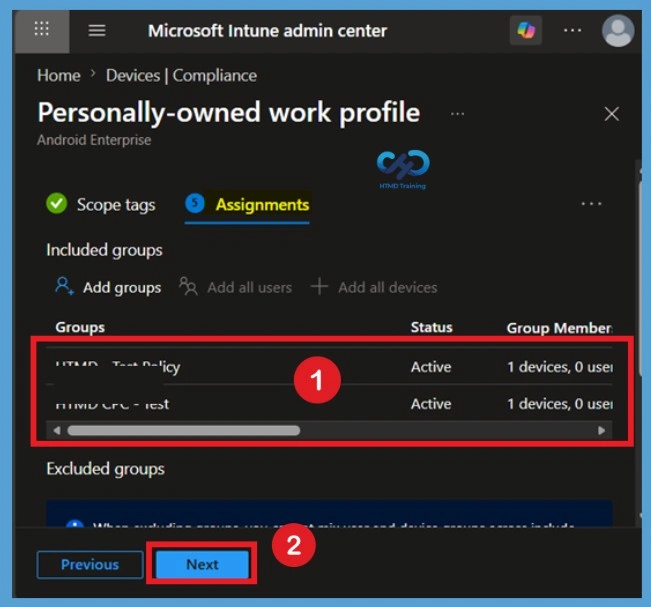Open the app launcher waffle icon
651x607 pixels.
coord(42,30)
